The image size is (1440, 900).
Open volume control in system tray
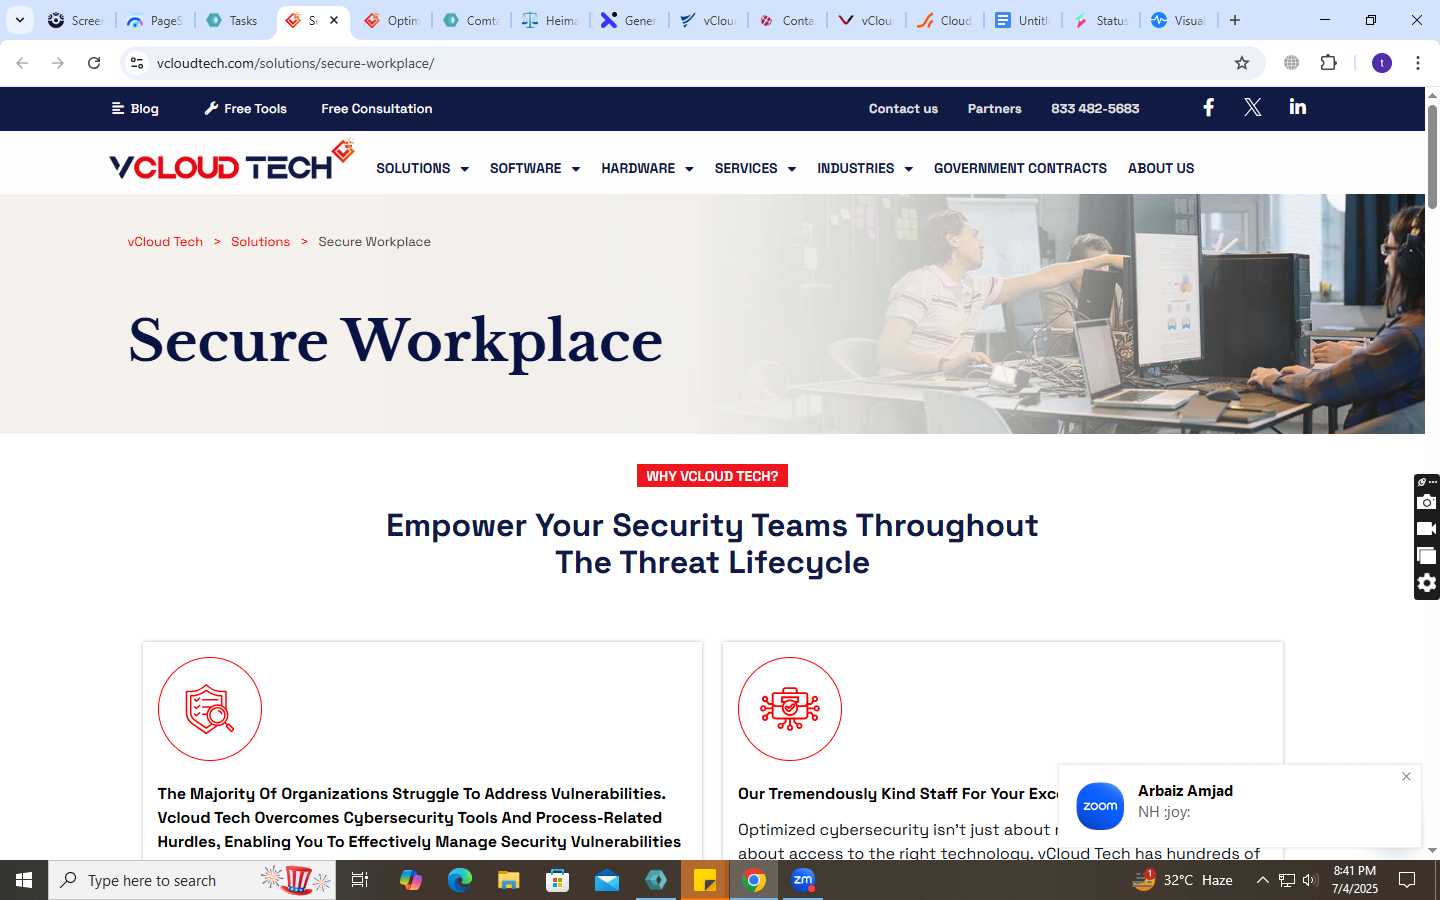click(x=1310, y=880)
